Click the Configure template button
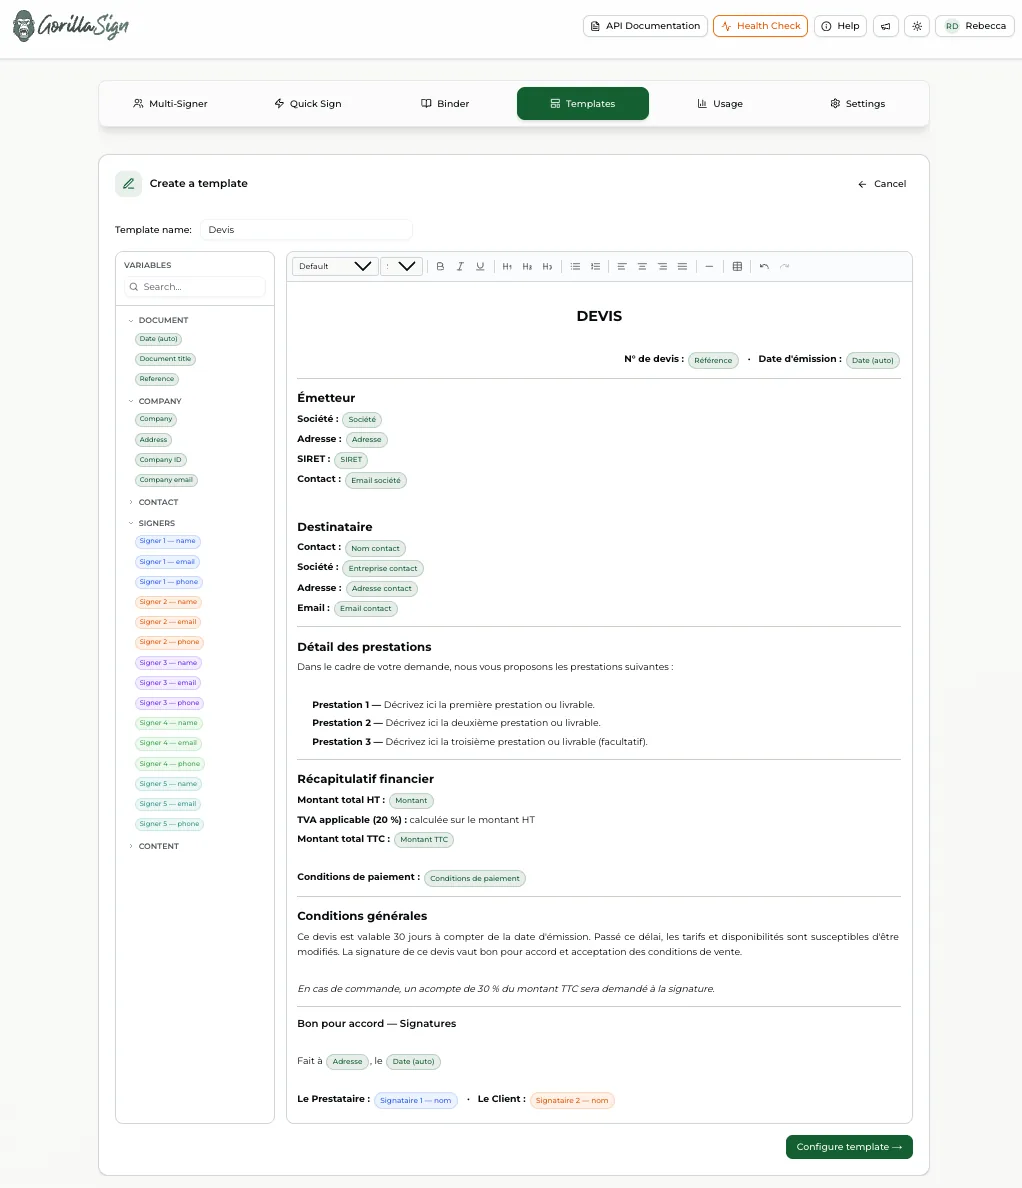1022x1188 pixels. tap(849, 1147)
